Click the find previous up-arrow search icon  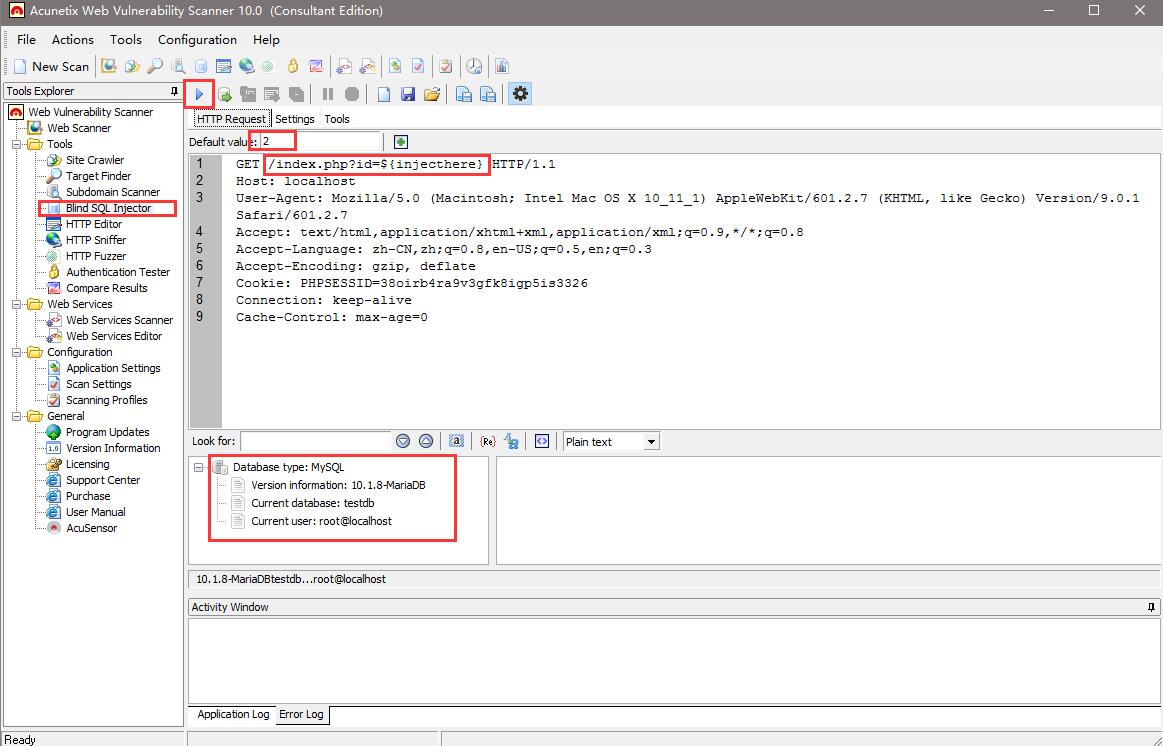pos(426,441)
